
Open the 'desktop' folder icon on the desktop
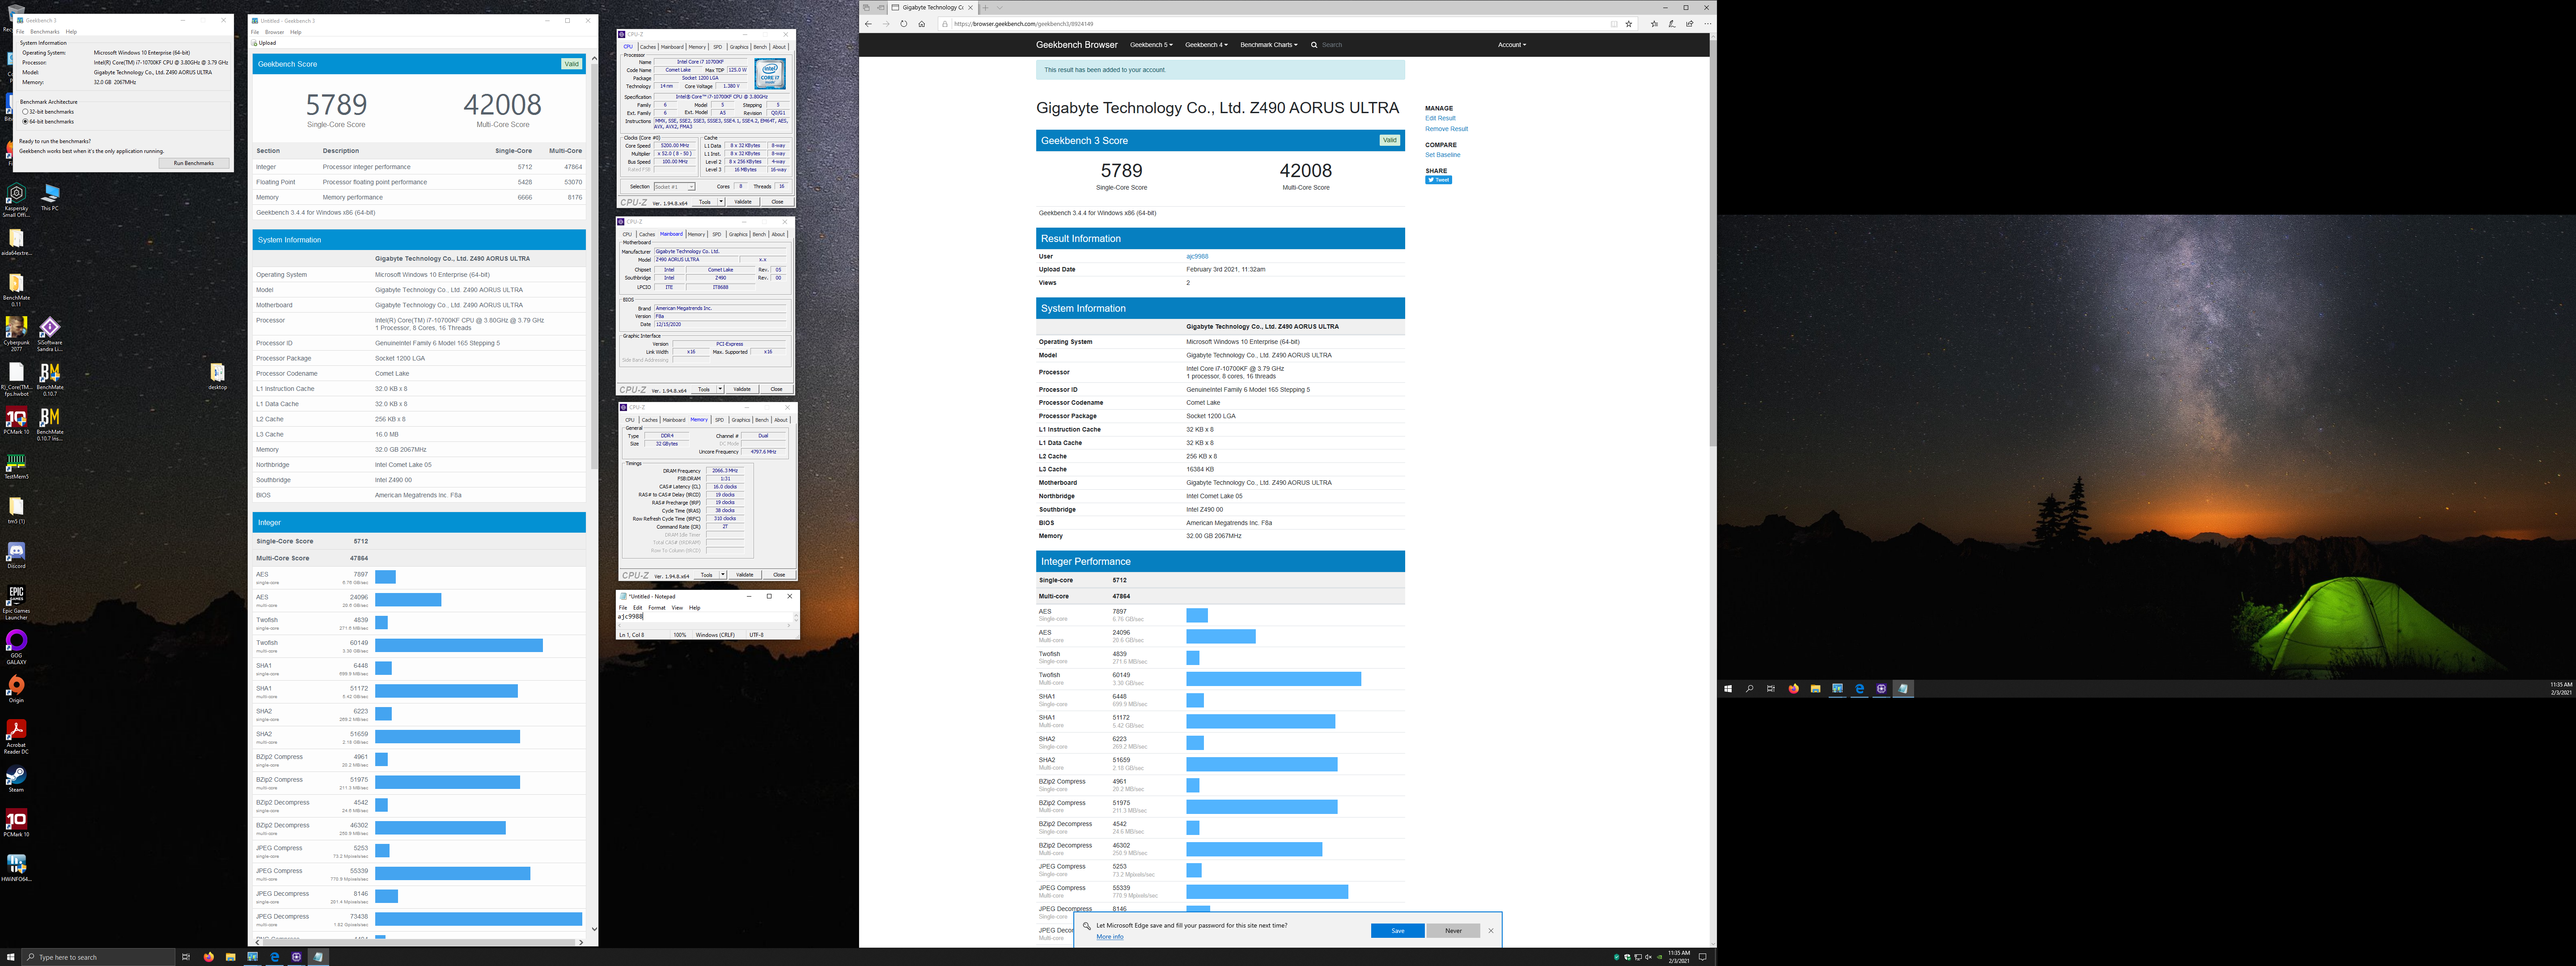pyautogui.click(x=217, y=376)
